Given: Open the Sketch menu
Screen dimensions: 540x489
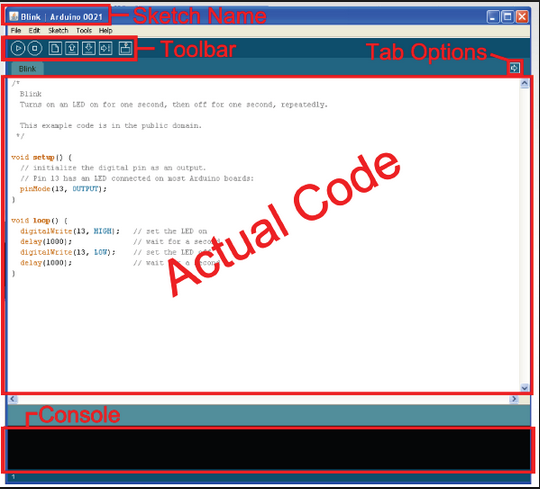Looking at the screenshot, I should coord(58,31).
